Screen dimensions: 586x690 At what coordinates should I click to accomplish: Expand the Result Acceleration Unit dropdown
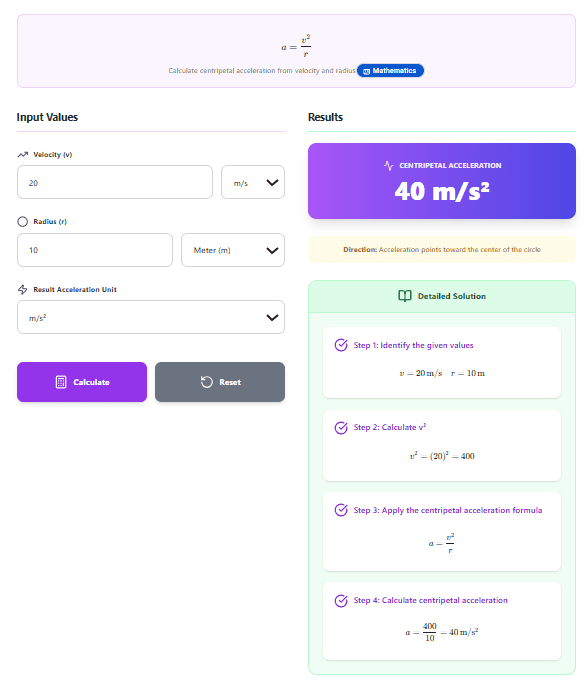click(x=151, y=317)
